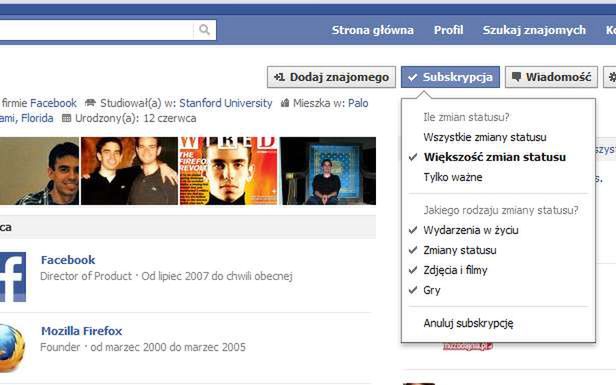Collapse the Subskrypcja dropdown button
This screenshot has height=385, width=616.
click(x=450, y=77)
